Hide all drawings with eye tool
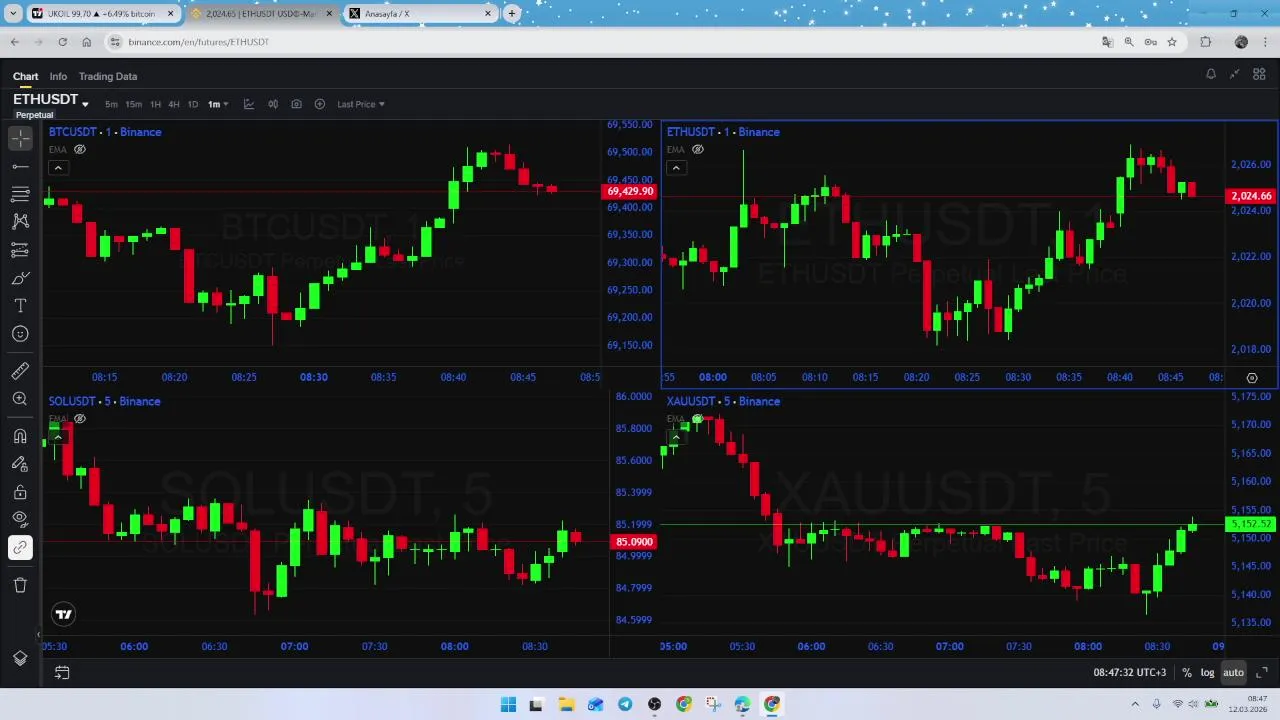This screenshot has width=1280, height=720. click(20, 519)
